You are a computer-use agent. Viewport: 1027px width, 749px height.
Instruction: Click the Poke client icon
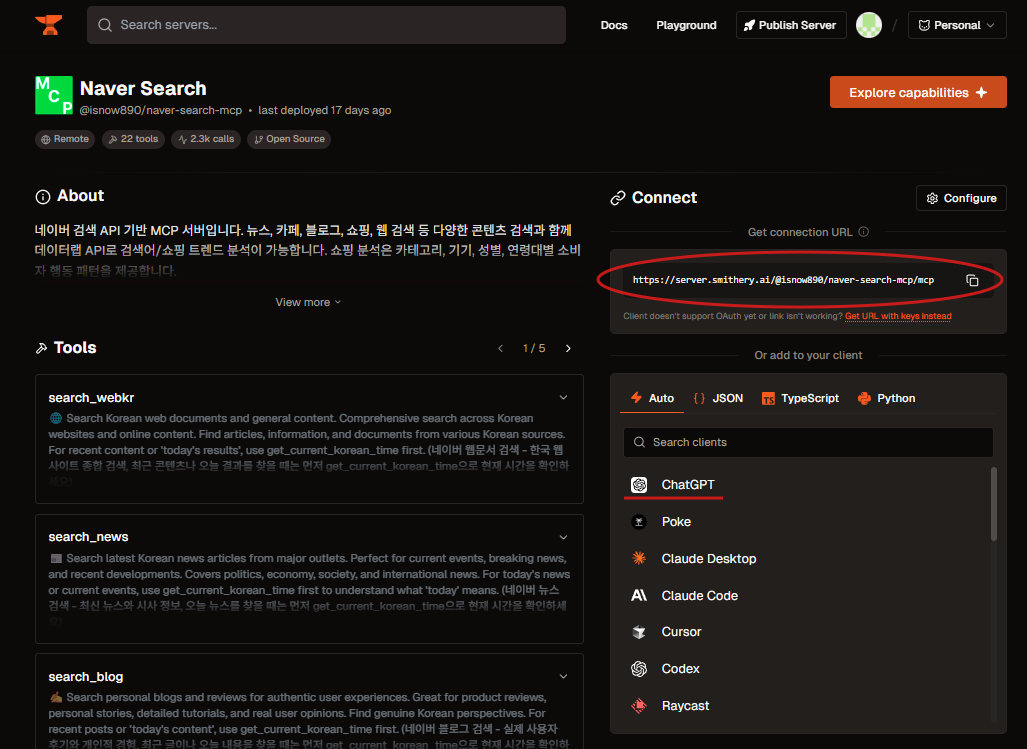point(639,522)
